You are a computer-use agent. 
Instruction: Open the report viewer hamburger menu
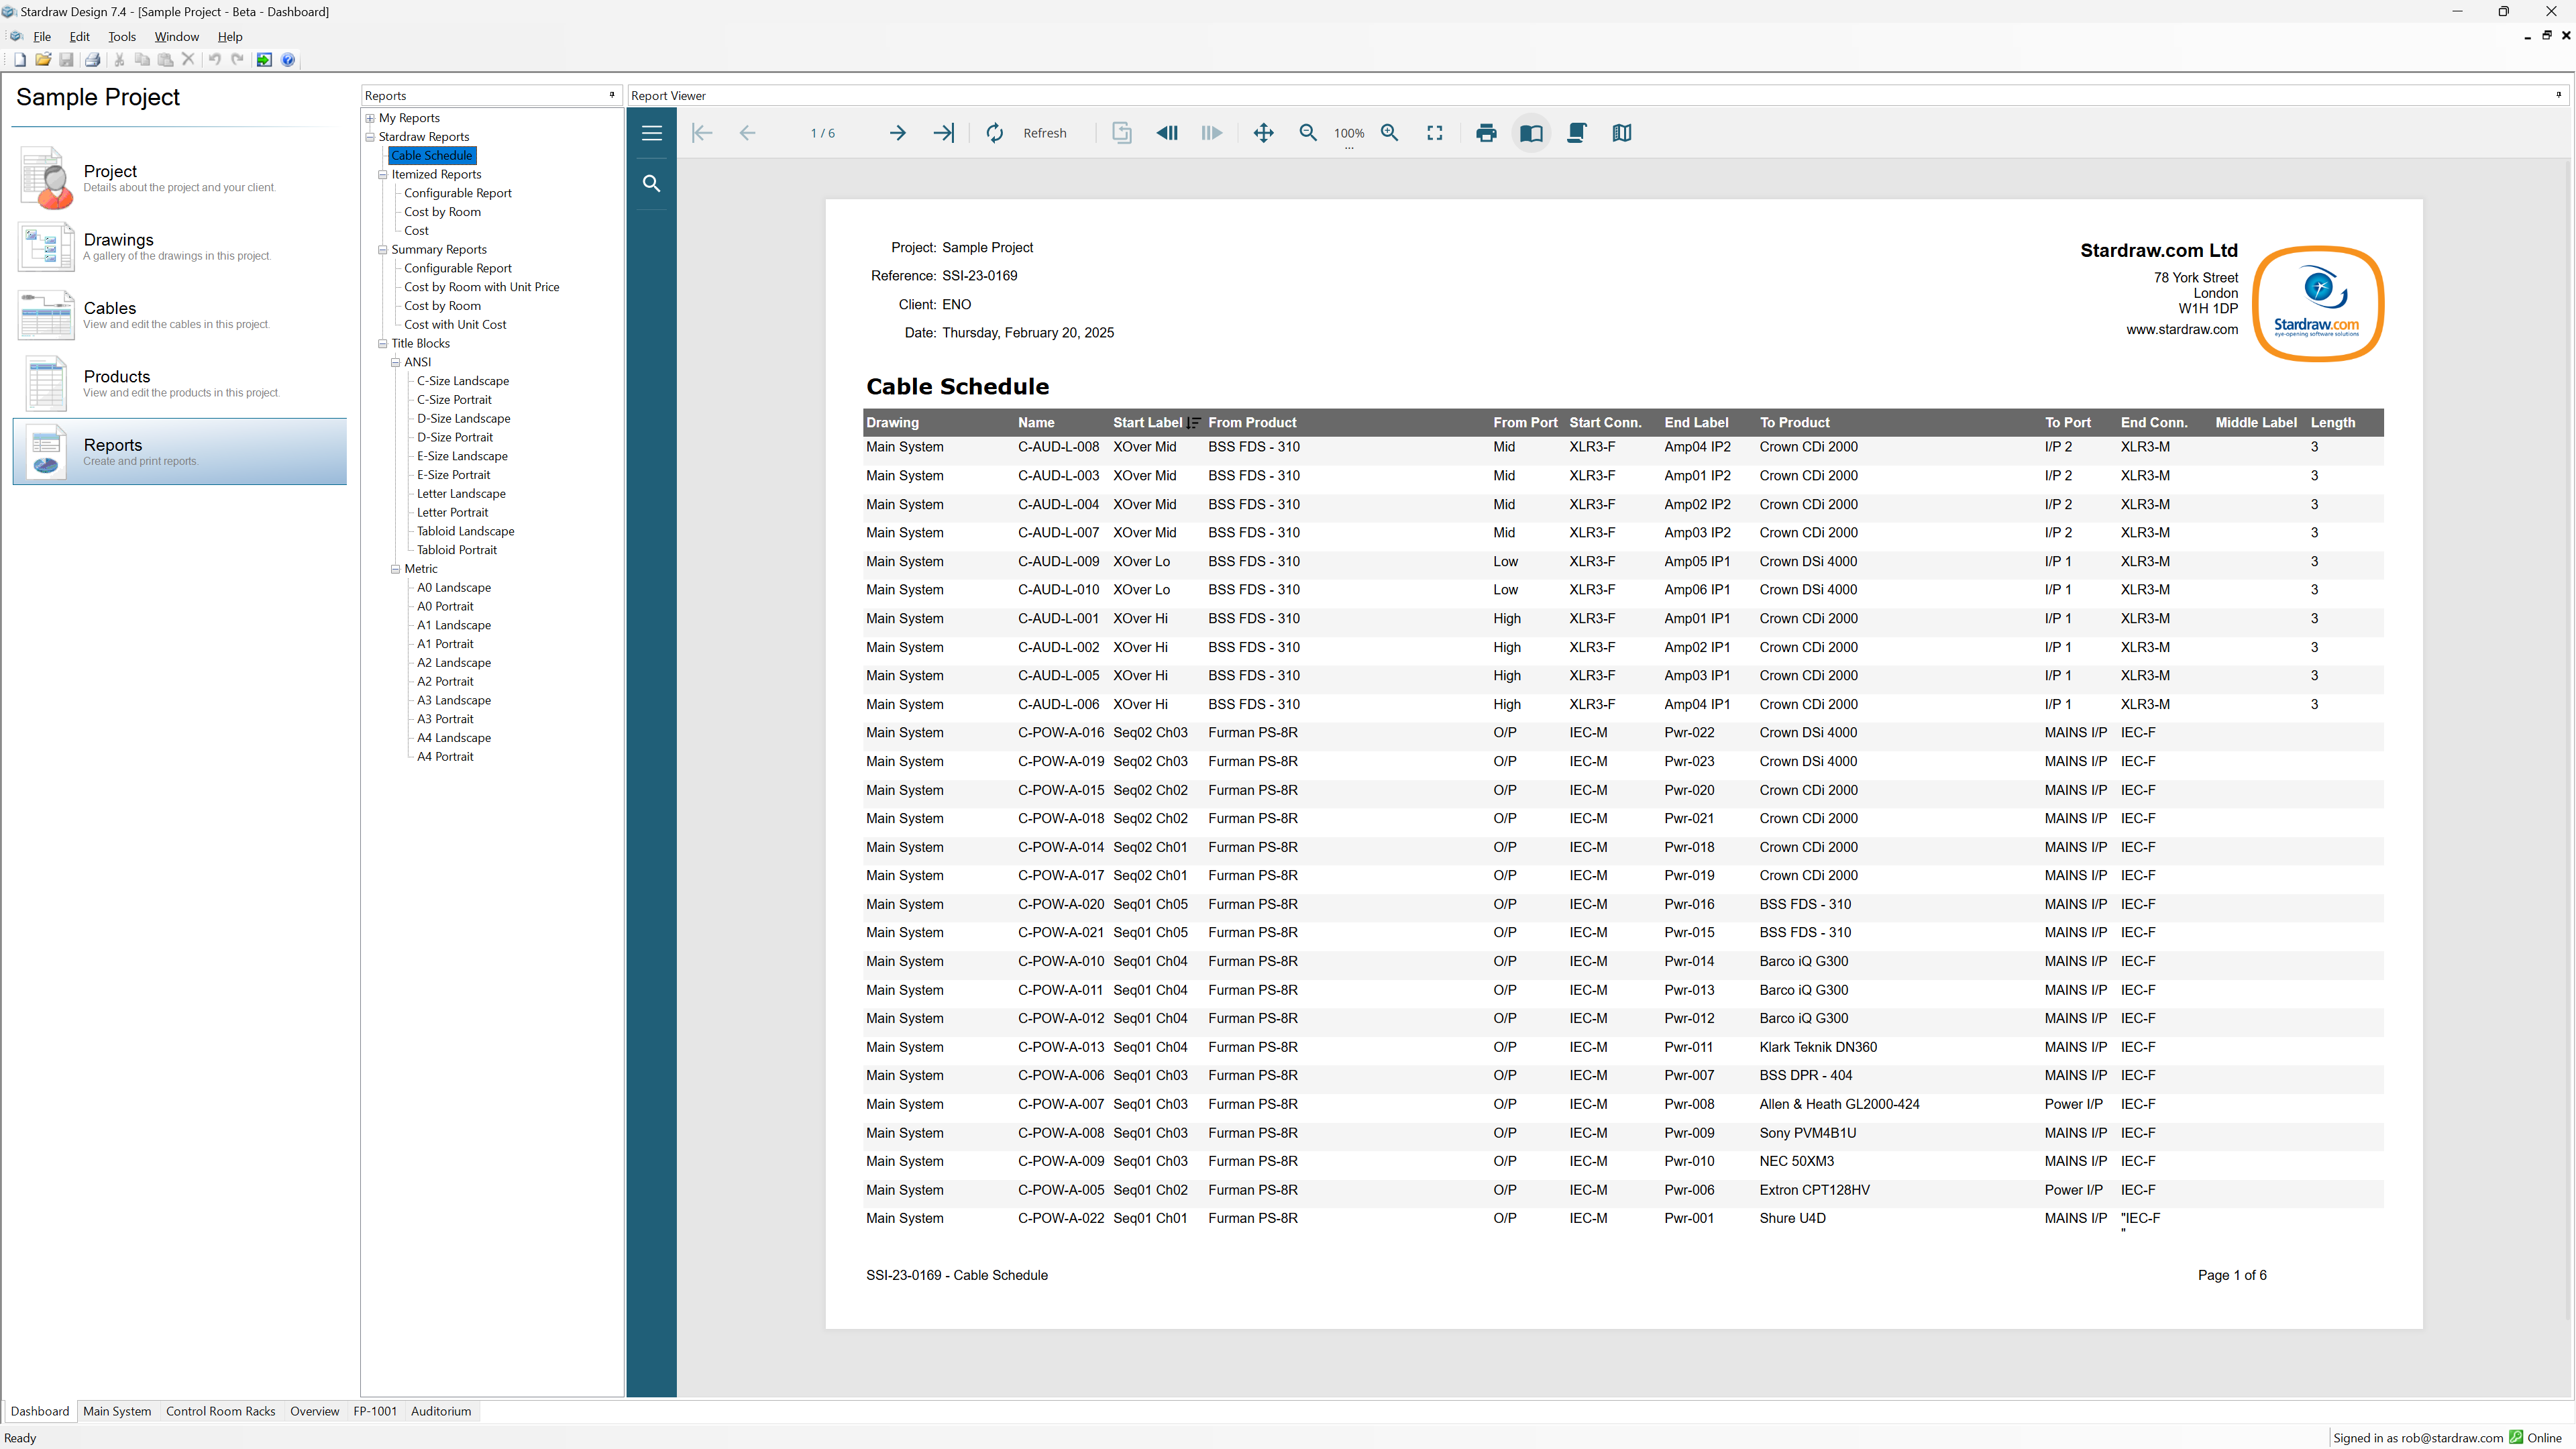pos(651,133)
